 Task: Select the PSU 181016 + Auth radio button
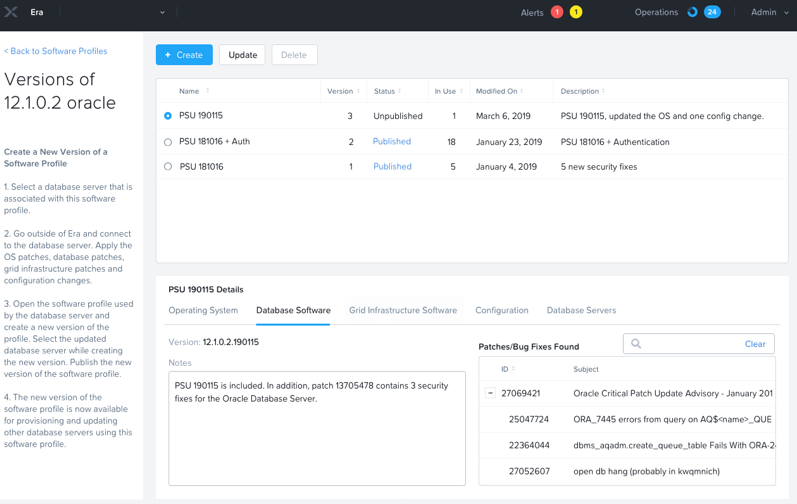point(168,142)
